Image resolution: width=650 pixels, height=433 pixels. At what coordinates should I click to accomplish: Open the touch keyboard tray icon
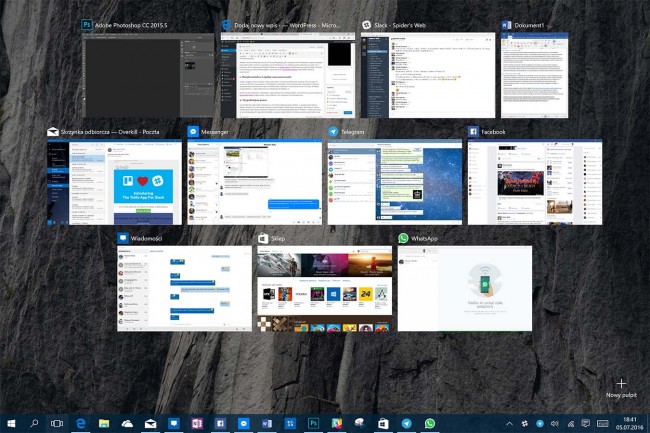point(603,423)
